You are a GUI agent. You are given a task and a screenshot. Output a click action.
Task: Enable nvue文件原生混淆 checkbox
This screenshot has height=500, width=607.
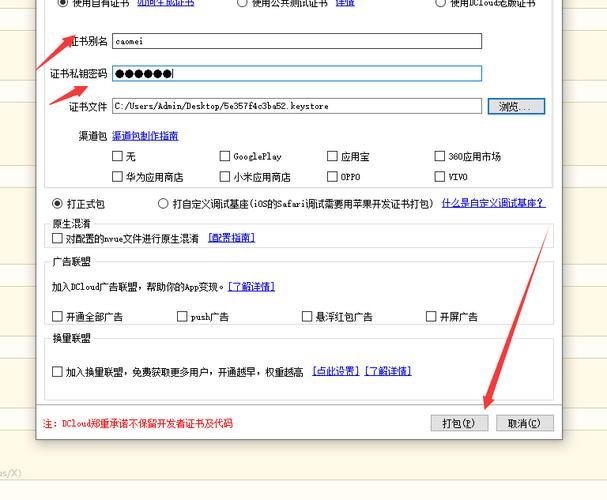[57, 238]
